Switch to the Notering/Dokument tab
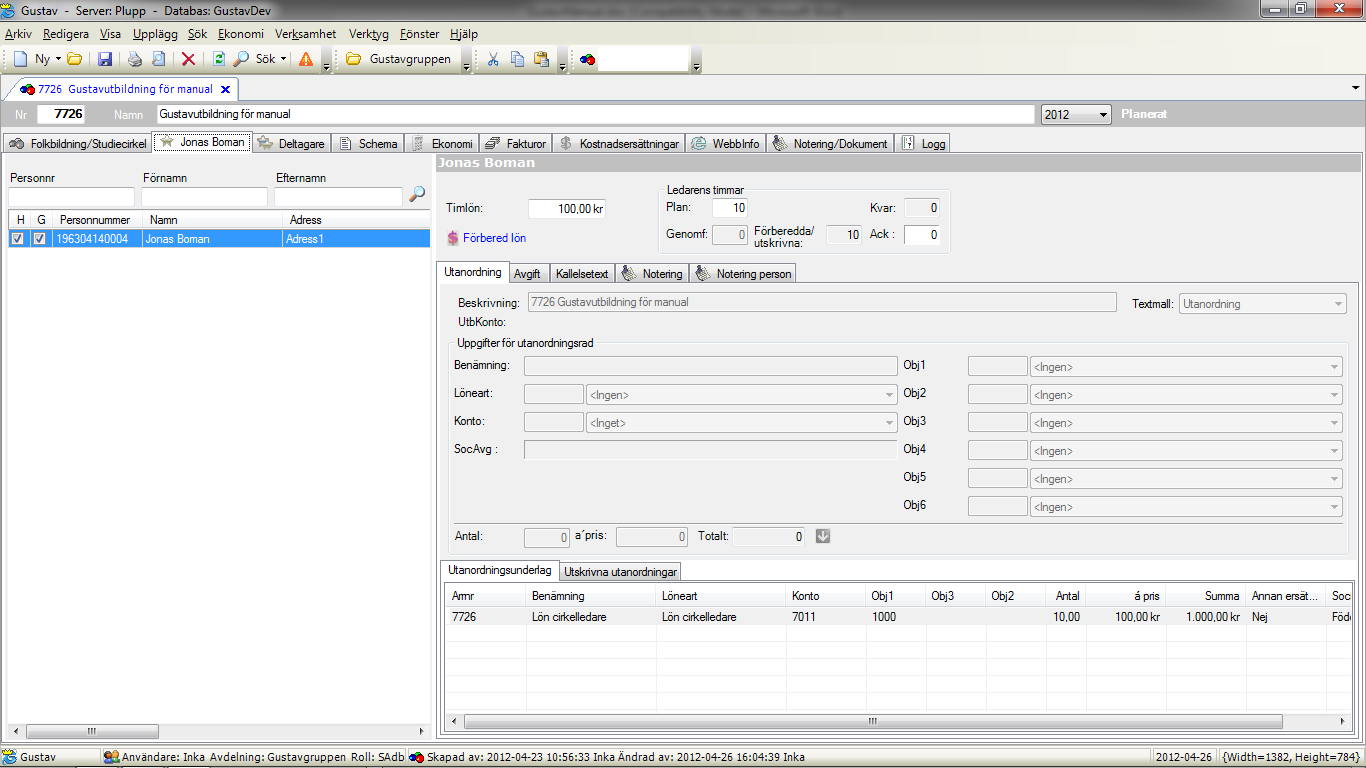Image resolution: width=1366 pixels, height=768 pixels. click(x=830, y=144)
